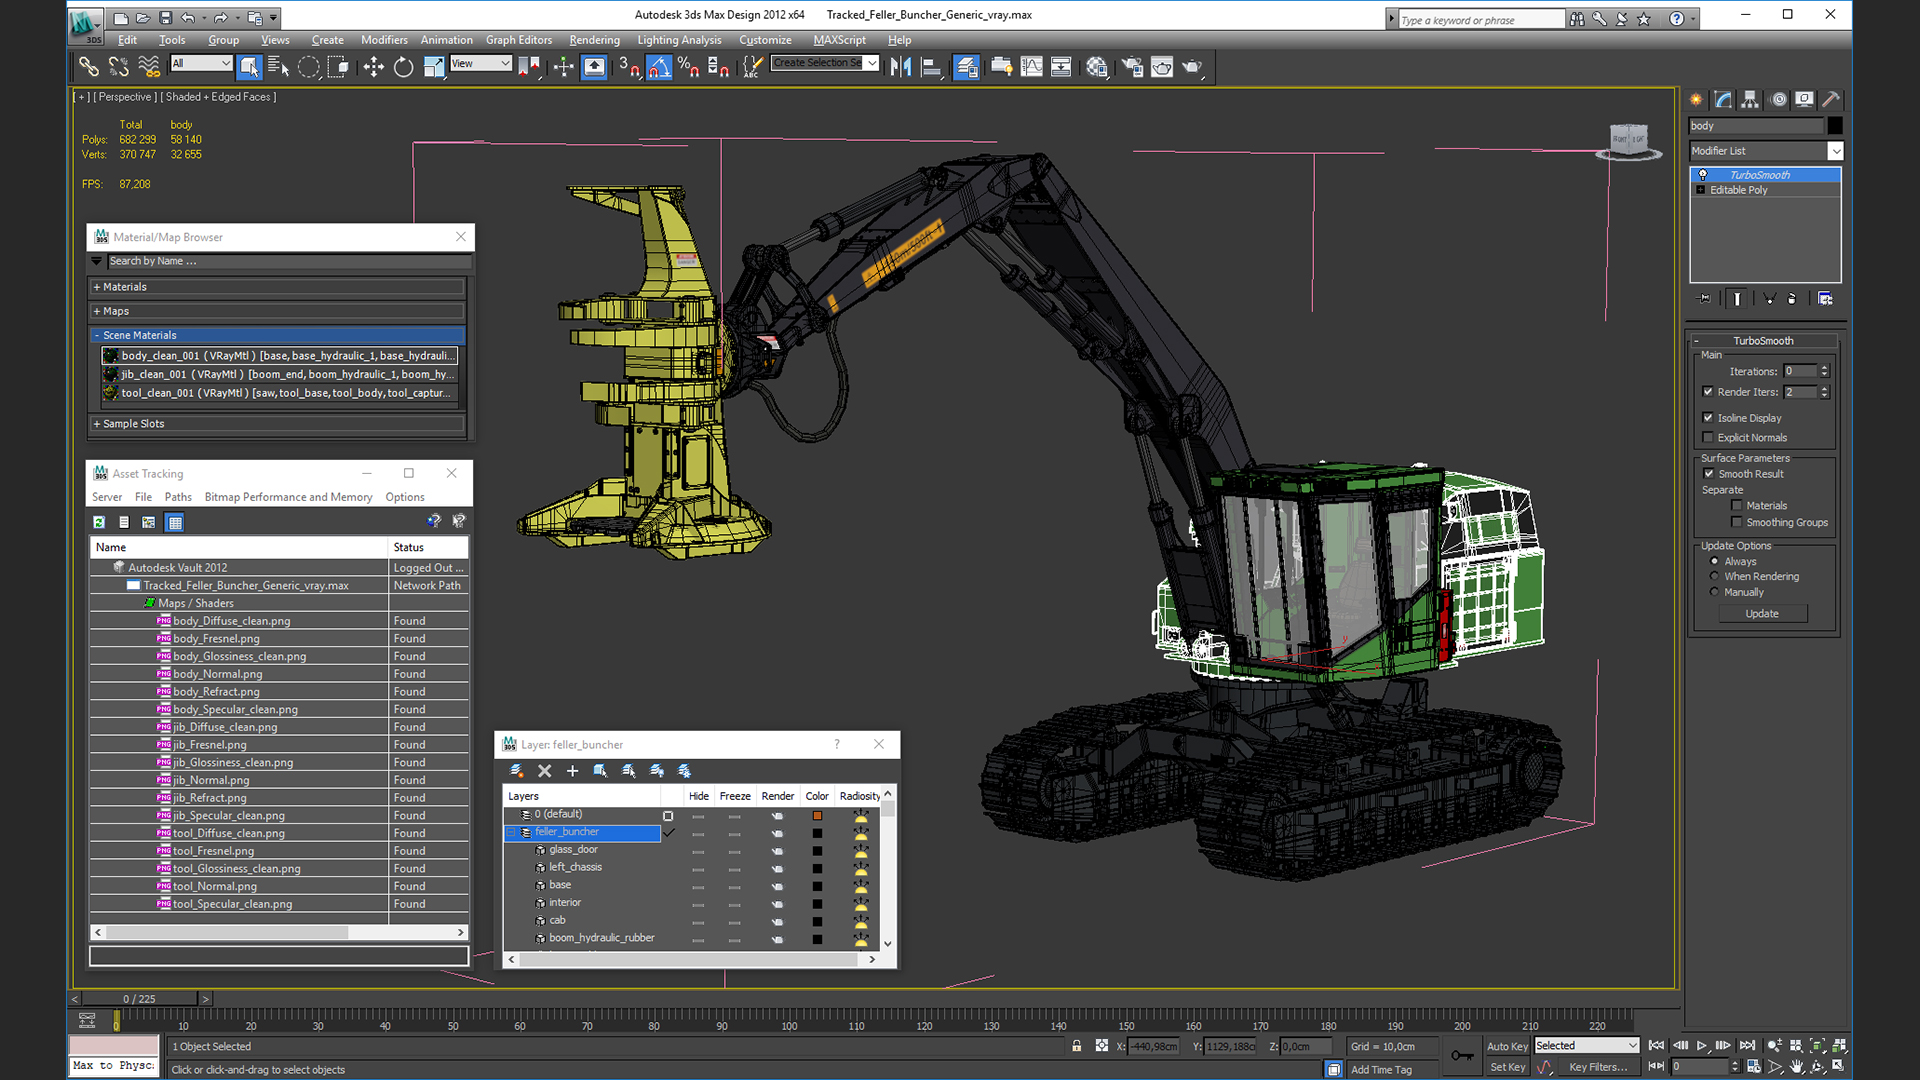Open the Material Editor from toolbar

click(x=1097, y=67)
